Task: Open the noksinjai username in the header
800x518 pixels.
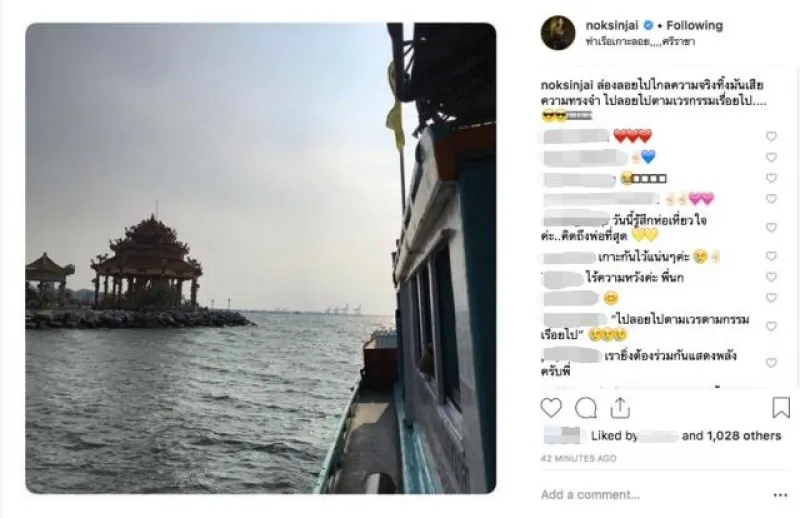Action: point(612,25)
